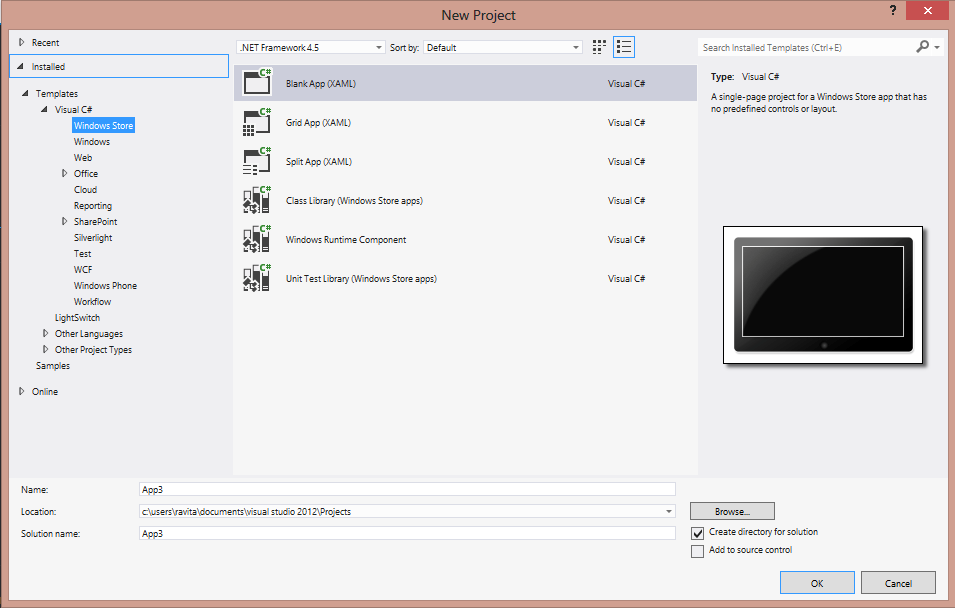
Task: Confirm with the OK button
Action: click(817, 583)
